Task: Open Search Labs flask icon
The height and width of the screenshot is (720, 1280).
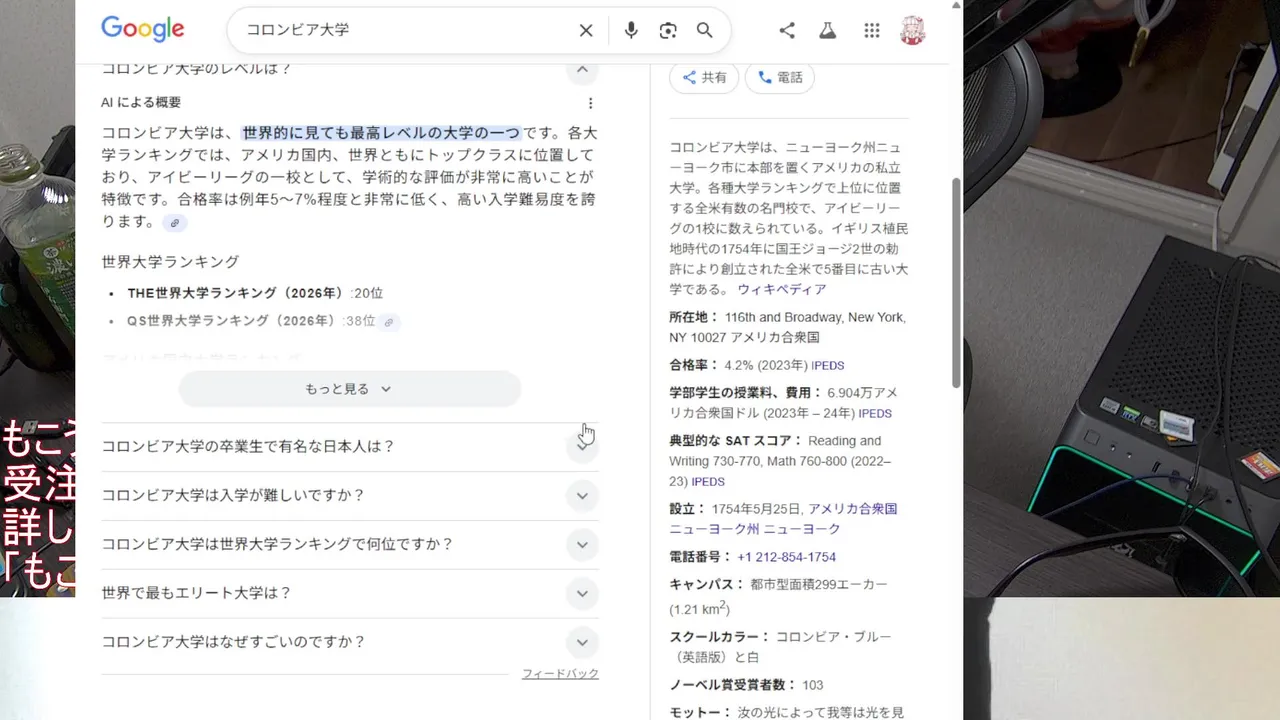Action: 827,31
